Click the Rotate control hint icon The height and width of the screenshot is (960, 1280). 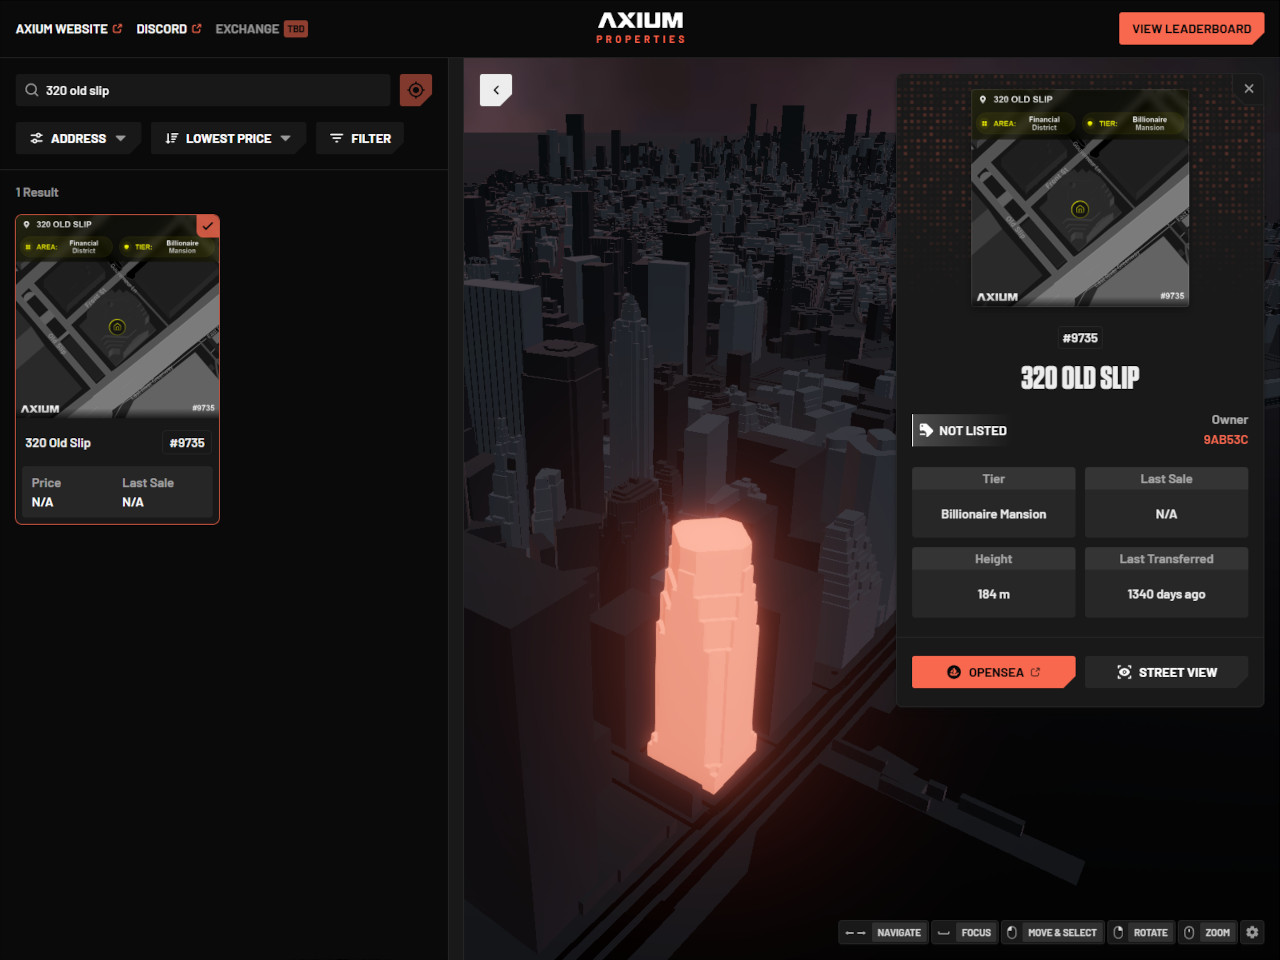tap(1119, 932)
